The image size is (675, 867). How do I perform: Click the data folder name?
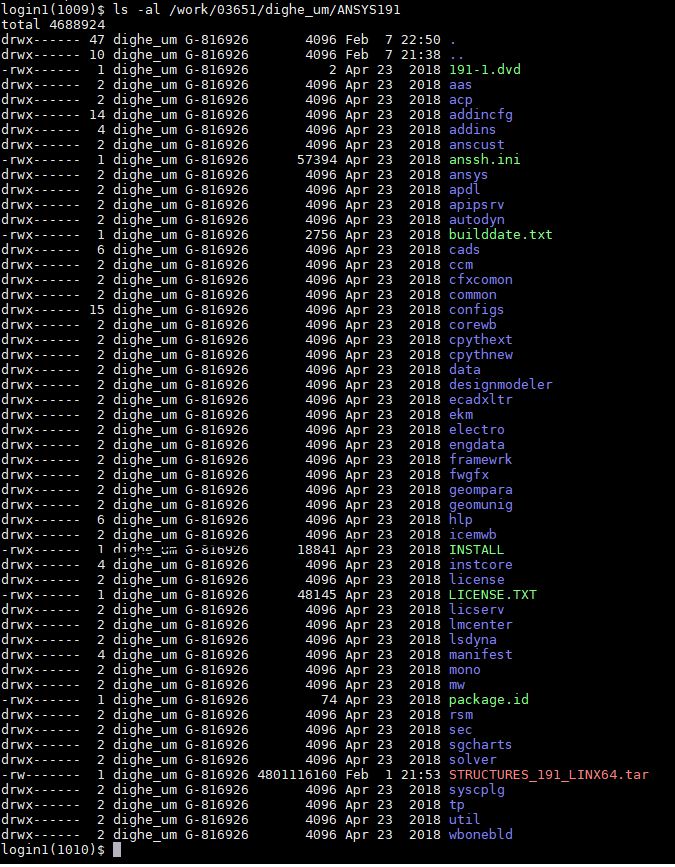(464, 369)
